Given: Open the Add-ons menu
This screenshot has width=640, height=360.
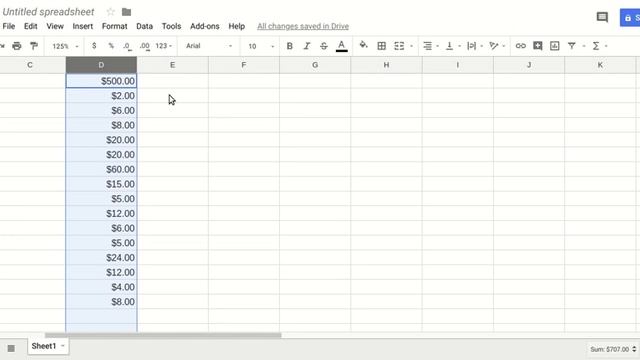Looking at the screenshot, I should pyautogui.click(x=204, y=26).
